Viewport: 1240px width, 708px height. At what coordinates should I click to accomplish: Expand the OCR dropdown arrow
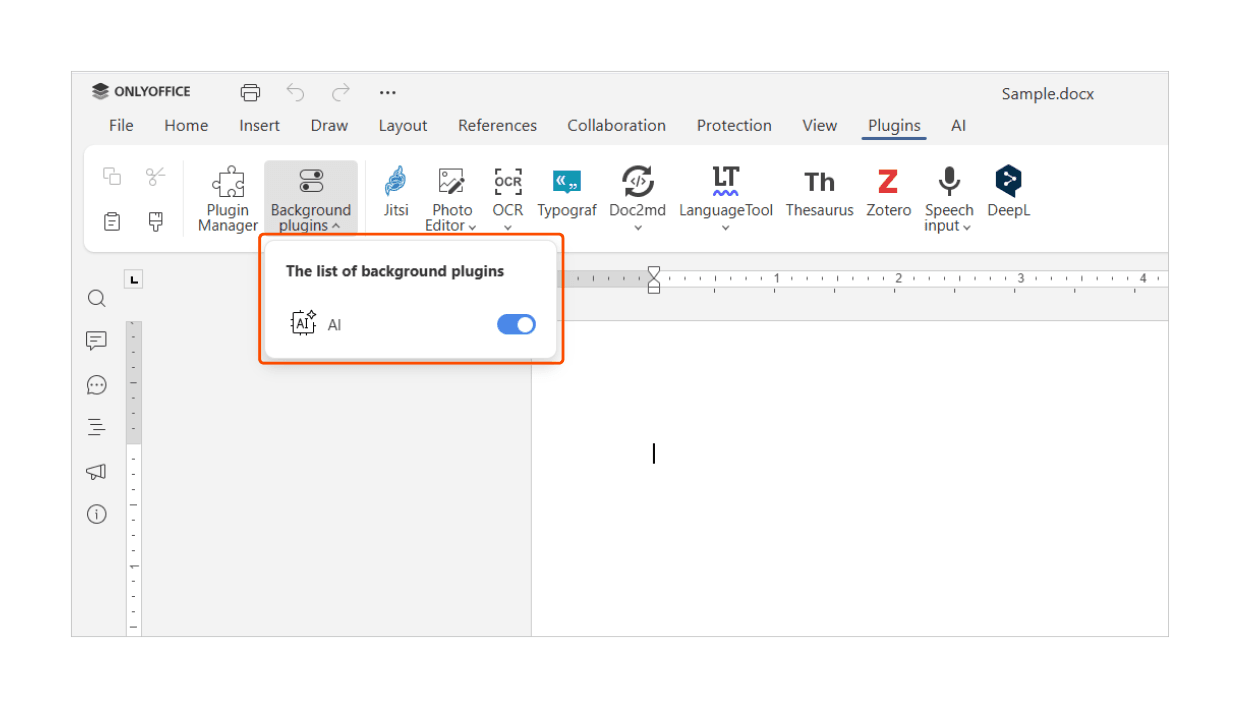pyautogui.click(x=508, y=227)
